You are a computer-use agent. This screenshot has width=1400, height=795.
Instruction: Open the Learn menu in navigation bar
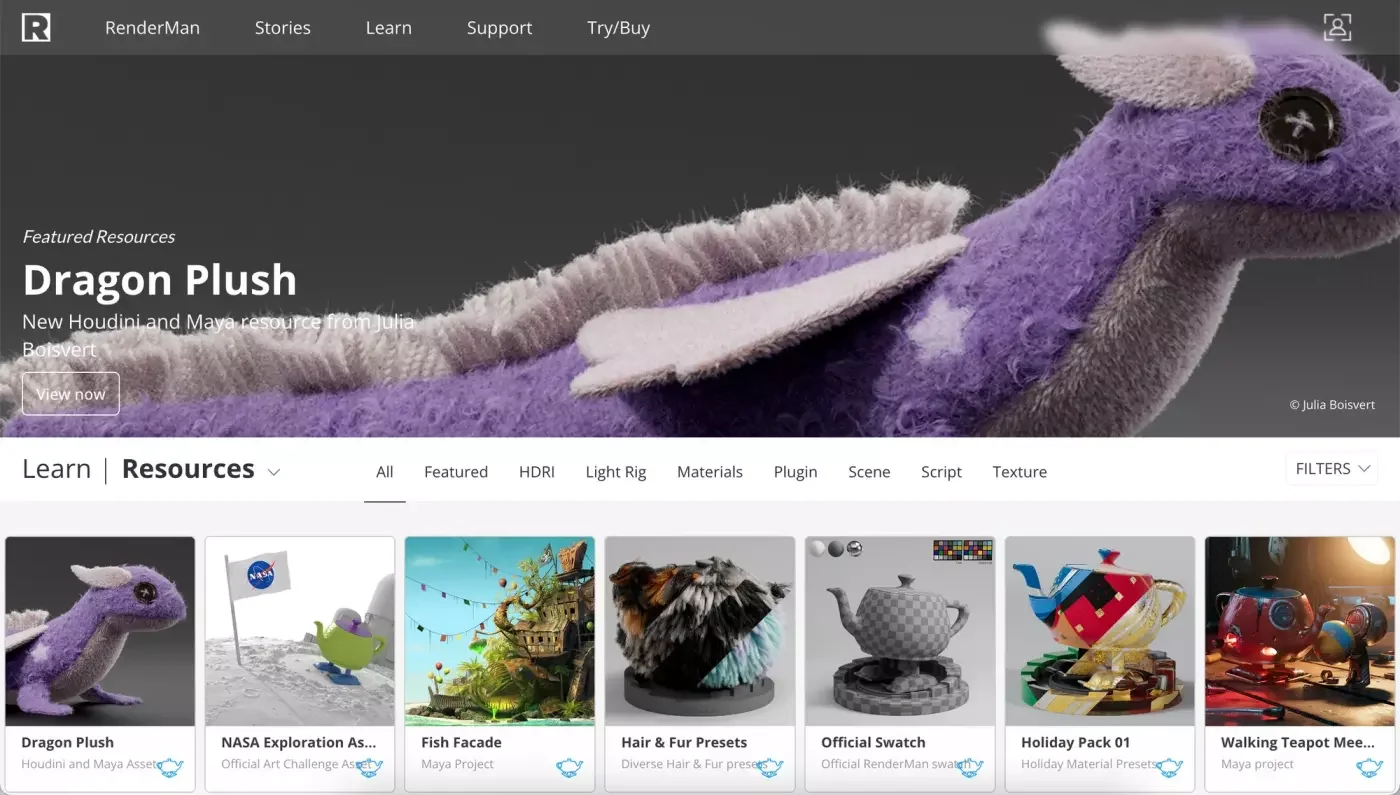[388, 28]
